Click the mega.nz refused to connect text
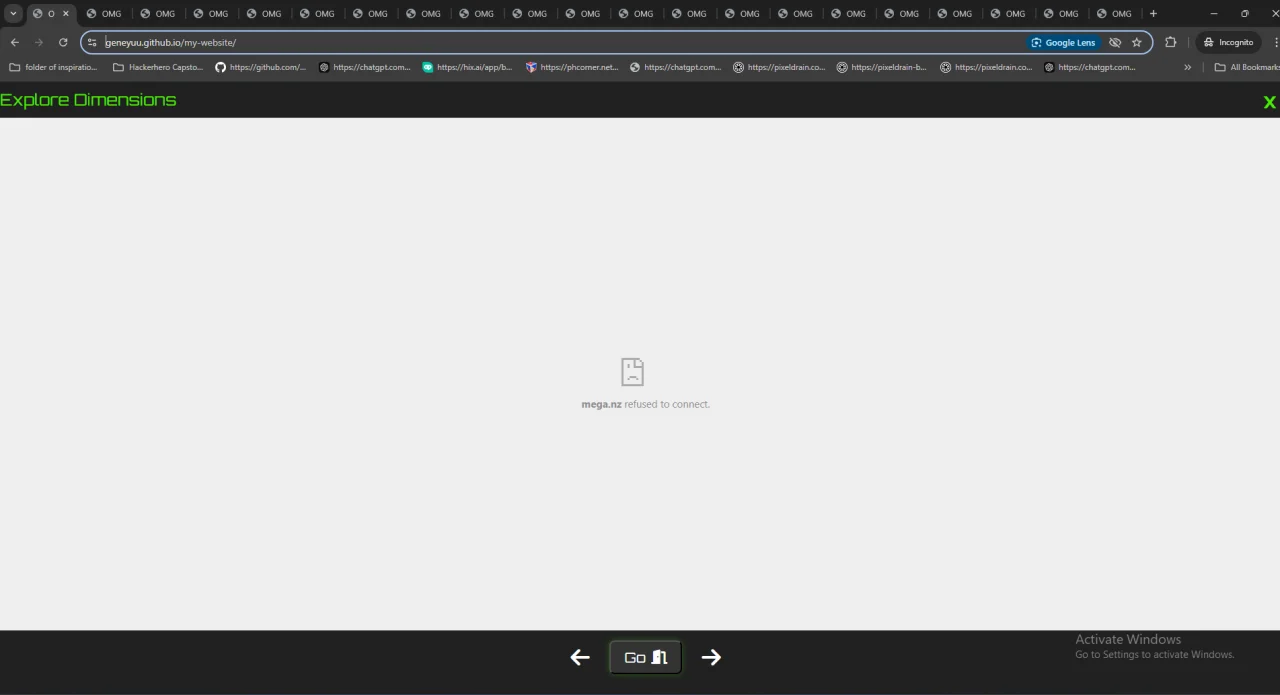Screen dimensions: 1280x695 (x=646, y=404)
